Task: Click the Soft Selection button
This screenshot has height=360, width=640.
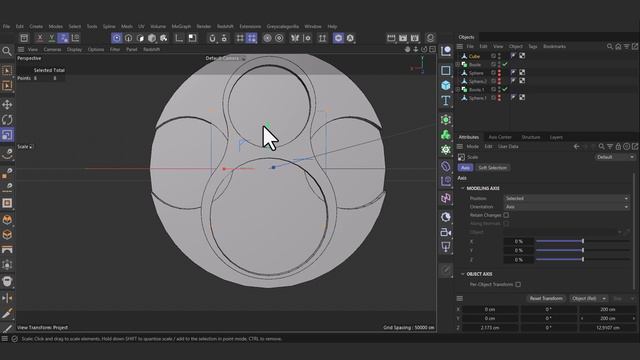Action: click(493, 168)
